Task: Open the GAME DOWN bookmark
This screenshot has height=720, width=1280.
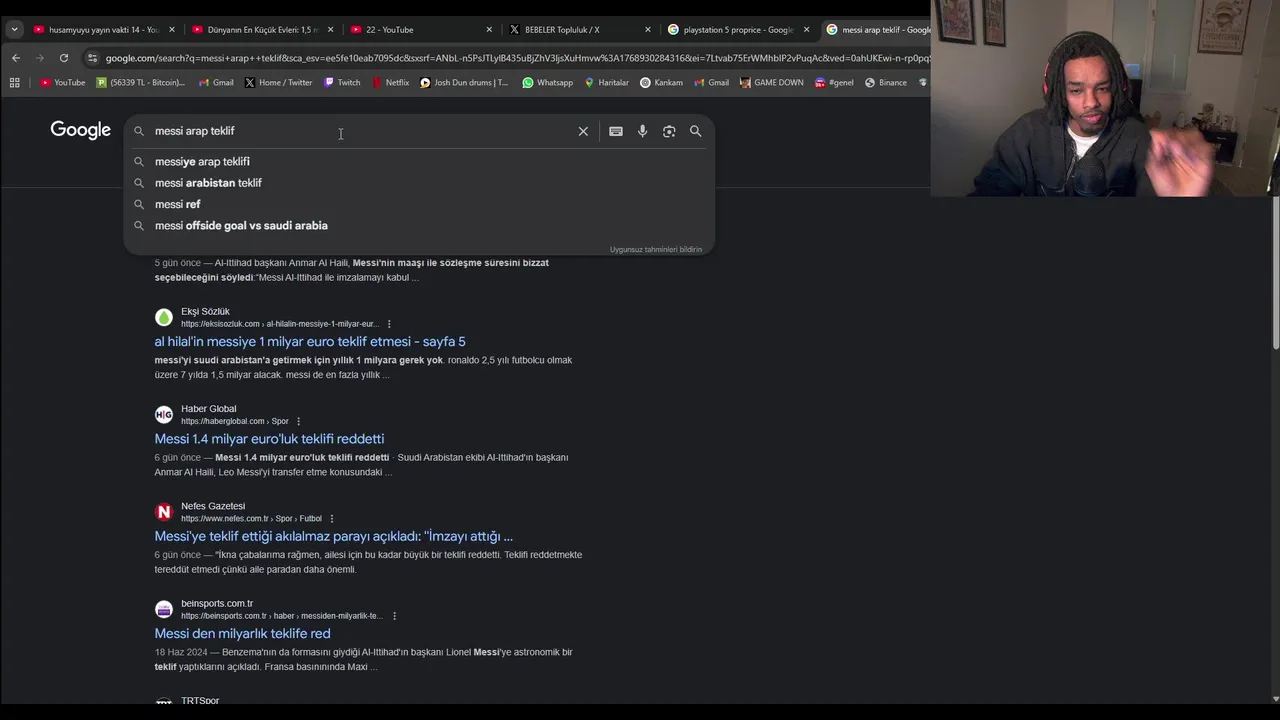Action: pos(772,83)
